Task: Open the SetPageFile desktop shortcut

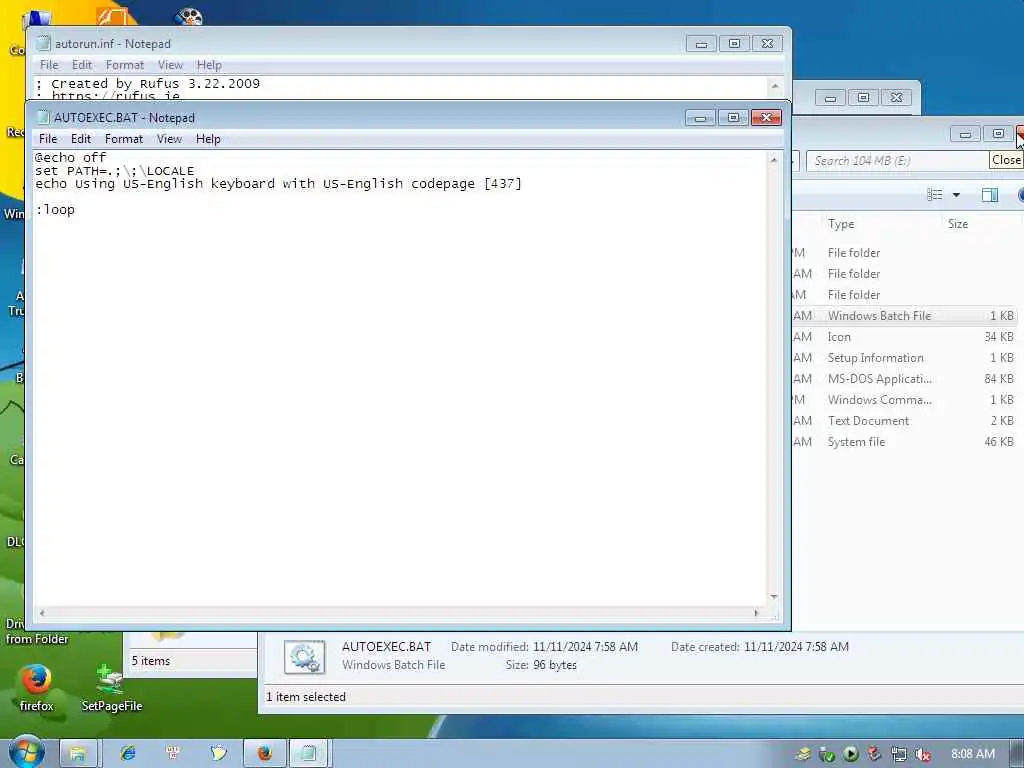Action: coord(112,687)
